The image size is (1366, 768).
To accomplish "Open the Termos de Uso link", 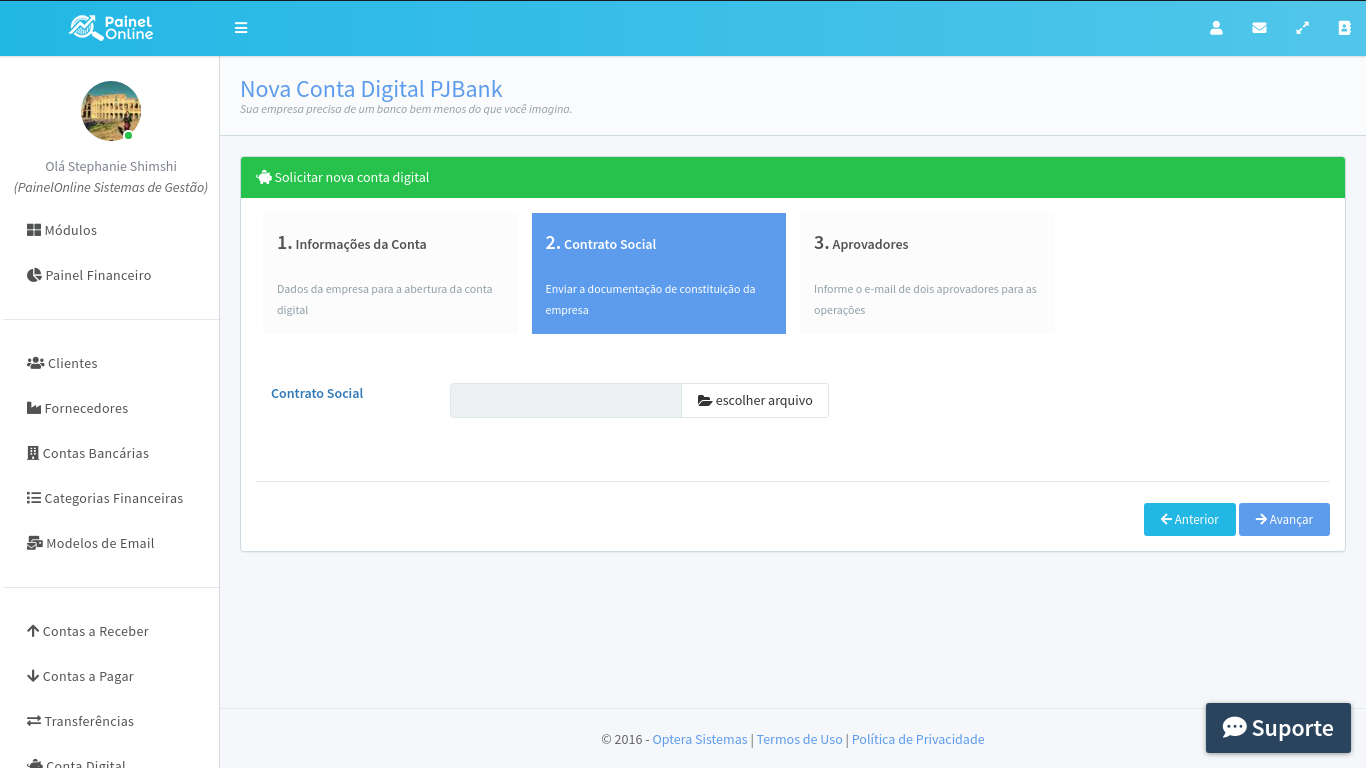I will 799,739.
